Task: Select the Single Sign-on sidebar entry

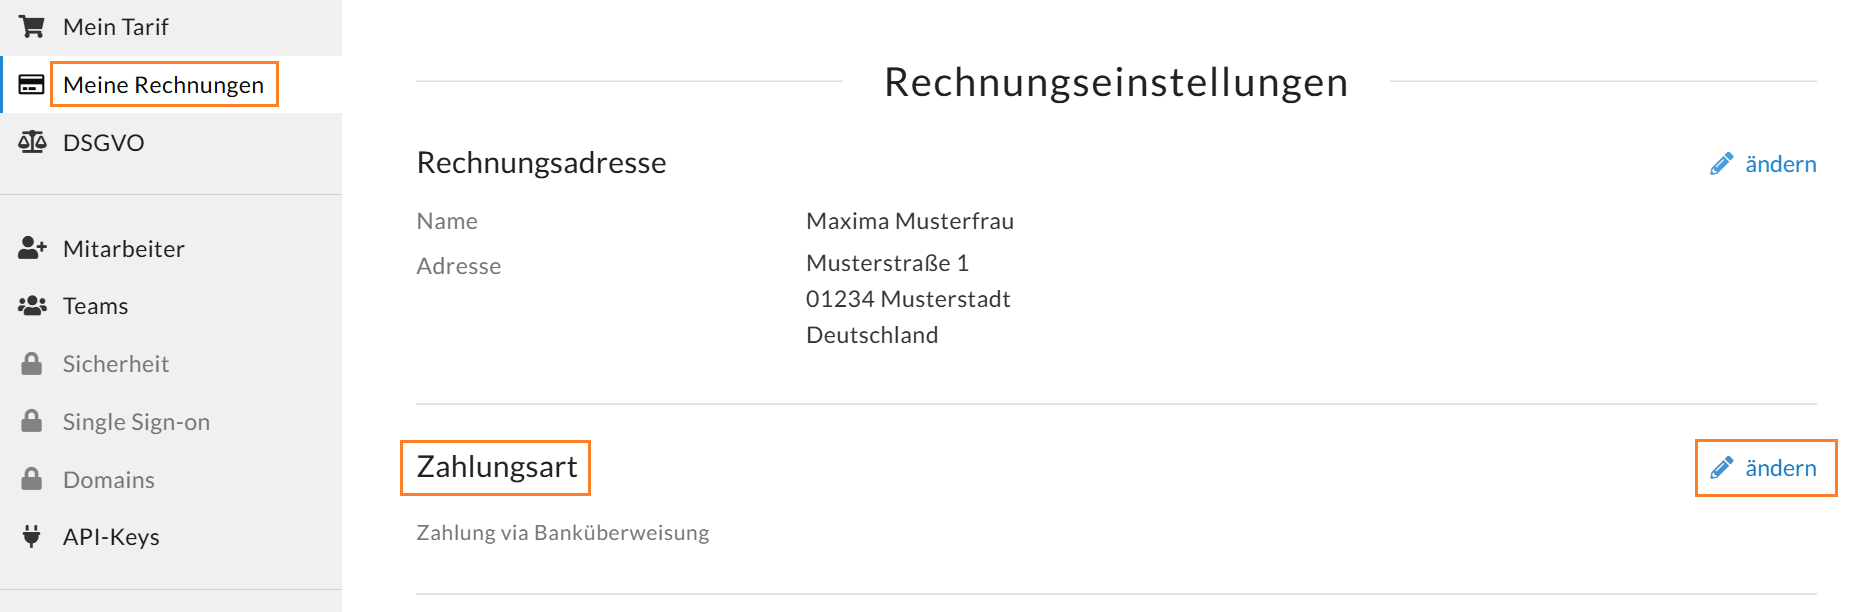Action: [x=171, y=421]
